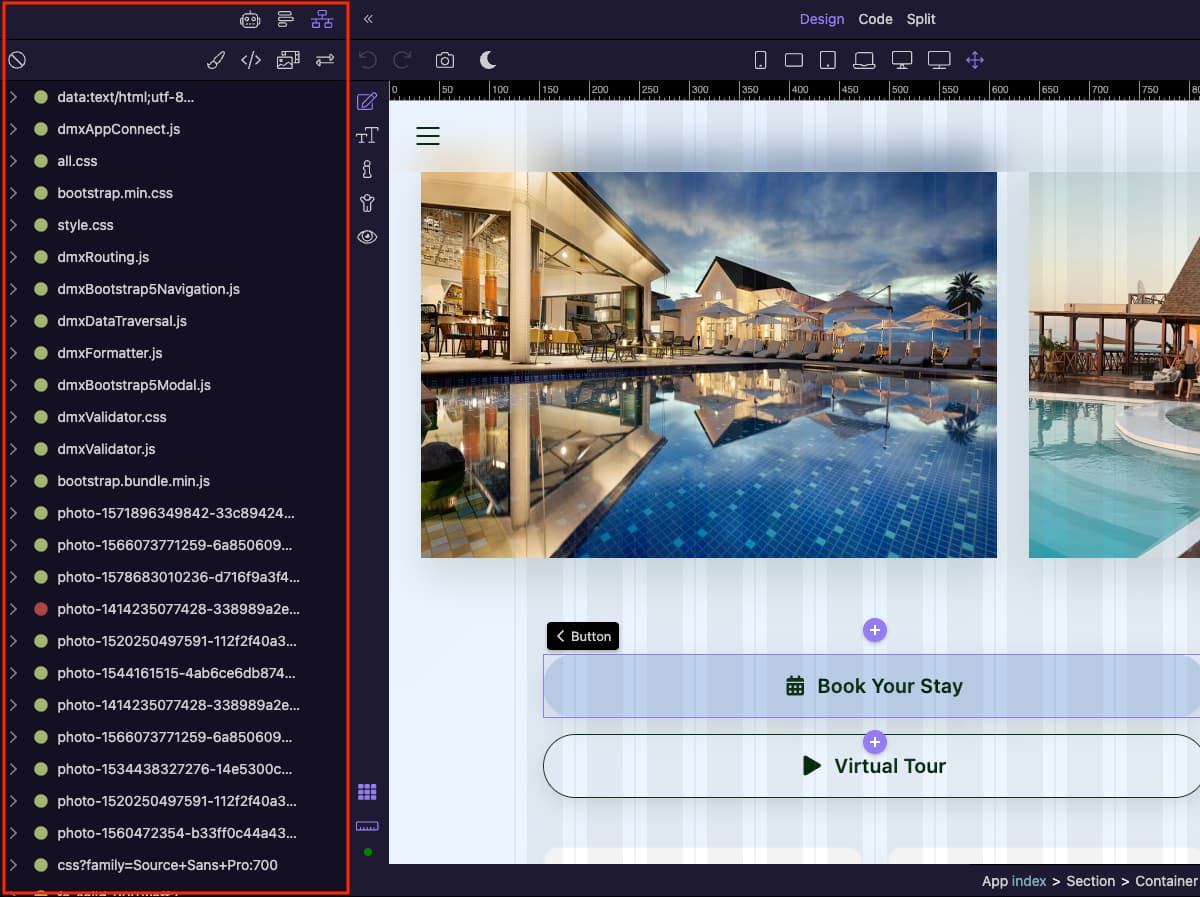Toggle dark mode moon icon
1200x897 pixels.
[488, 60]
